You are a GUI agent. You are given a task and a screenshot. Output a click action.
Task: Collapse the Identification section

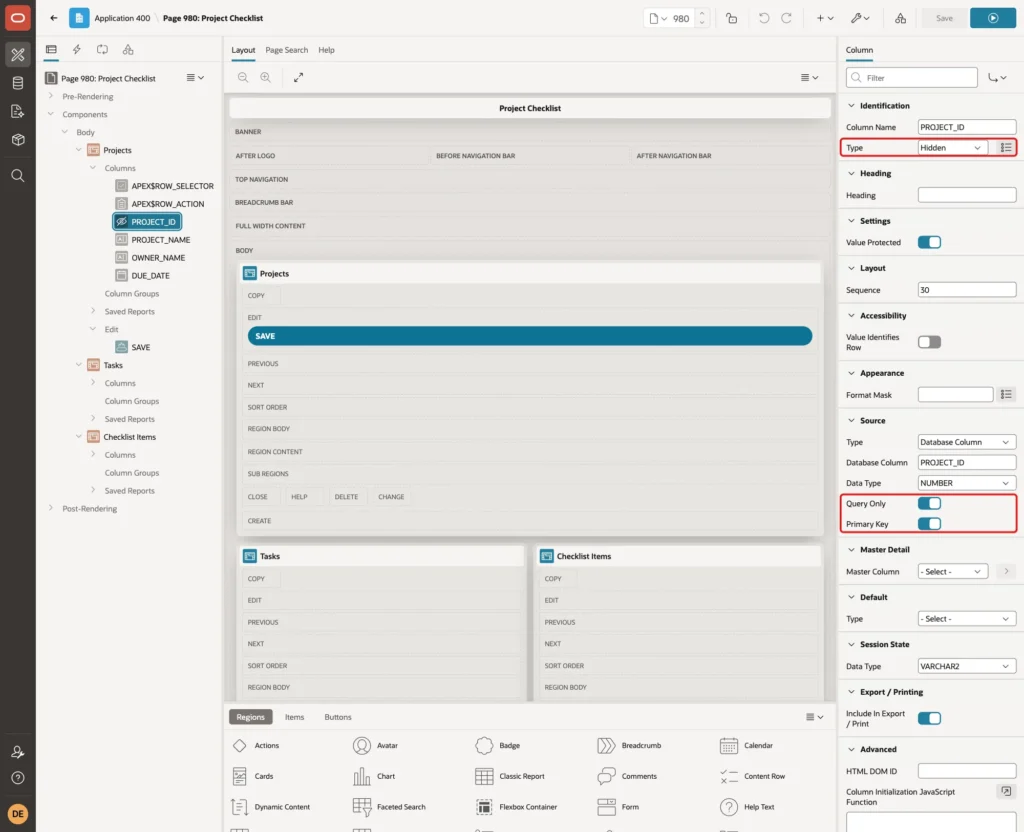tap(851, 106)
